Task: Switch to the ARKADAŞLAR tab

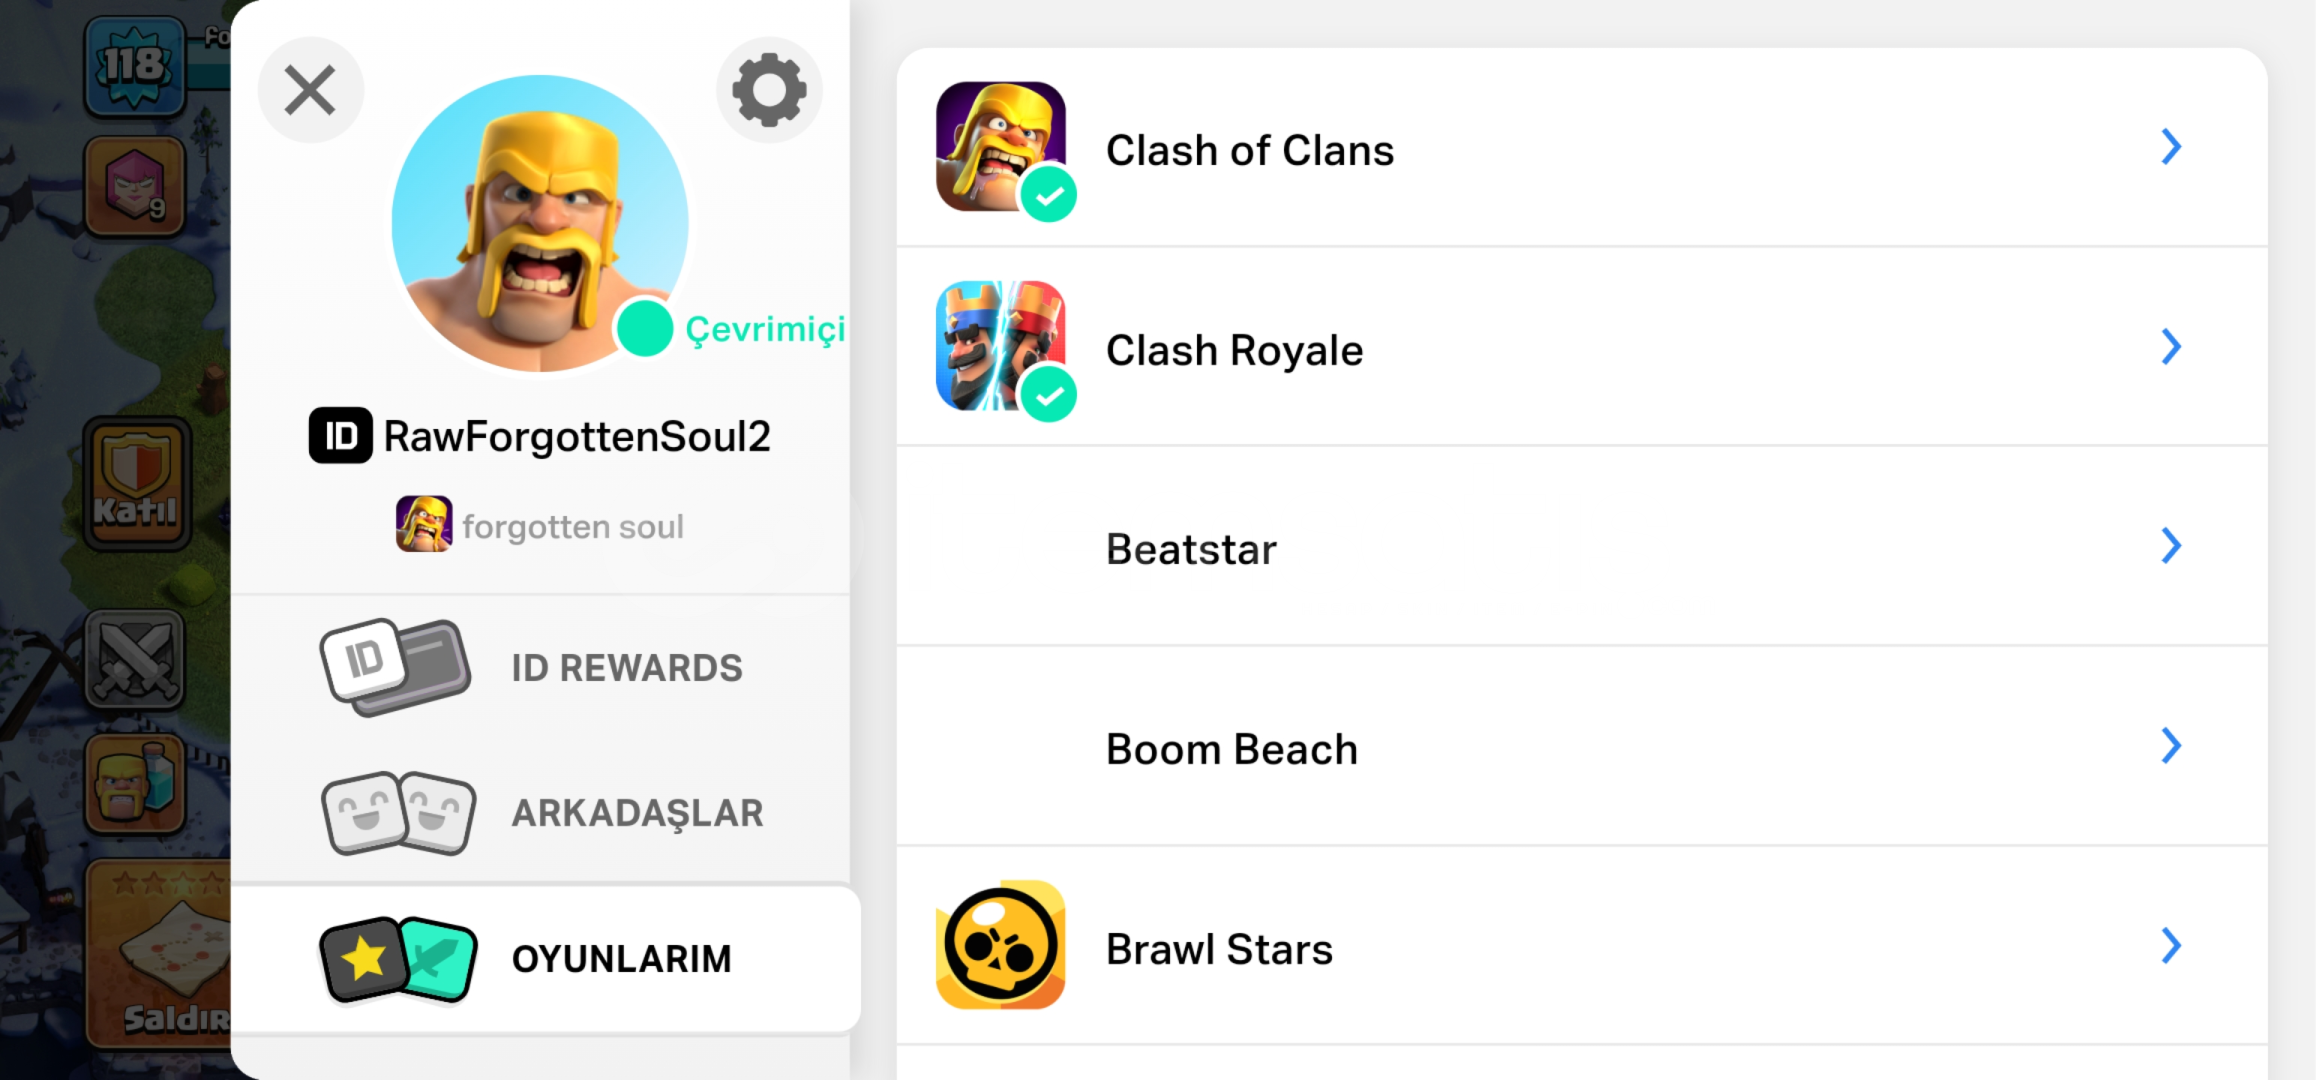Action: (637, 813)
